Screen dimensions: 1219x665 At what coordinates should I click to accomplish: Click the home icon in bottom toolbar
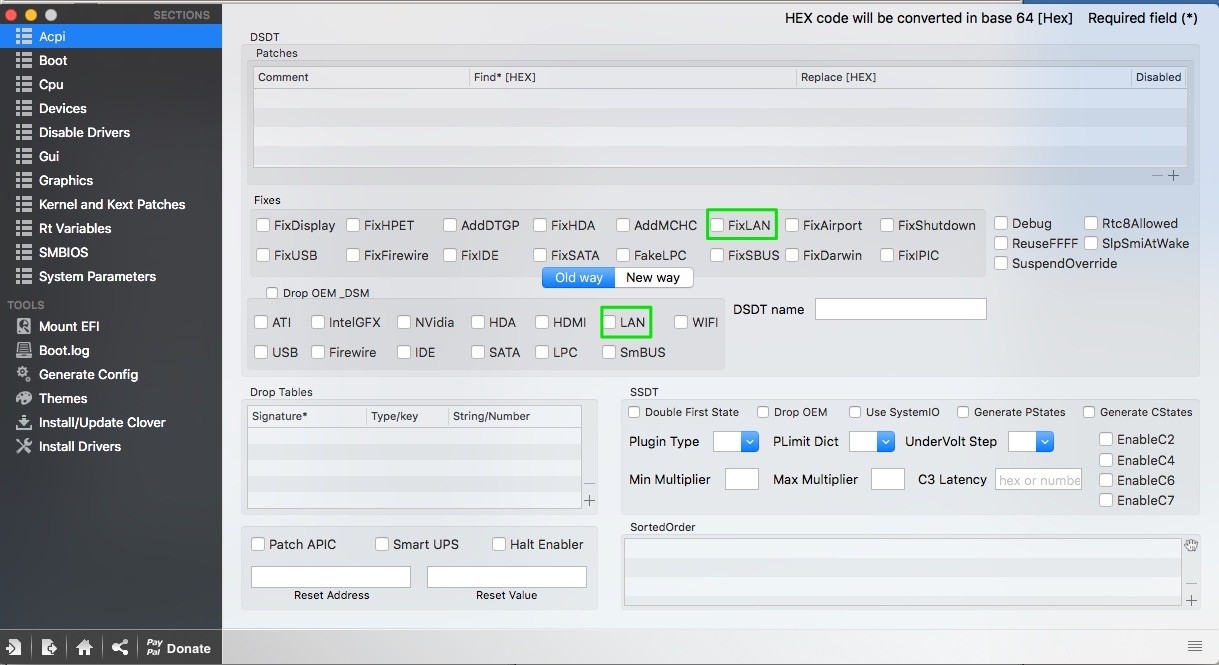(x=84, y=648)
